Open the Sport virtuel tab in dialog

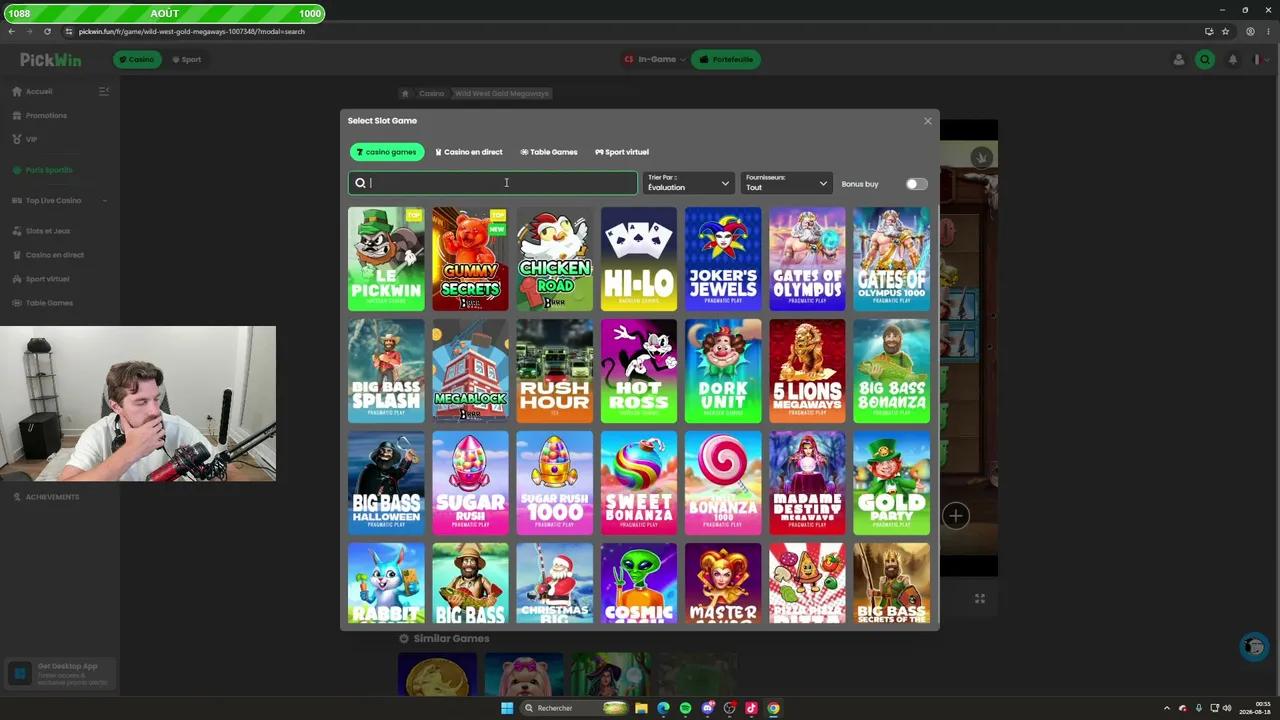[x=622, y=152]
